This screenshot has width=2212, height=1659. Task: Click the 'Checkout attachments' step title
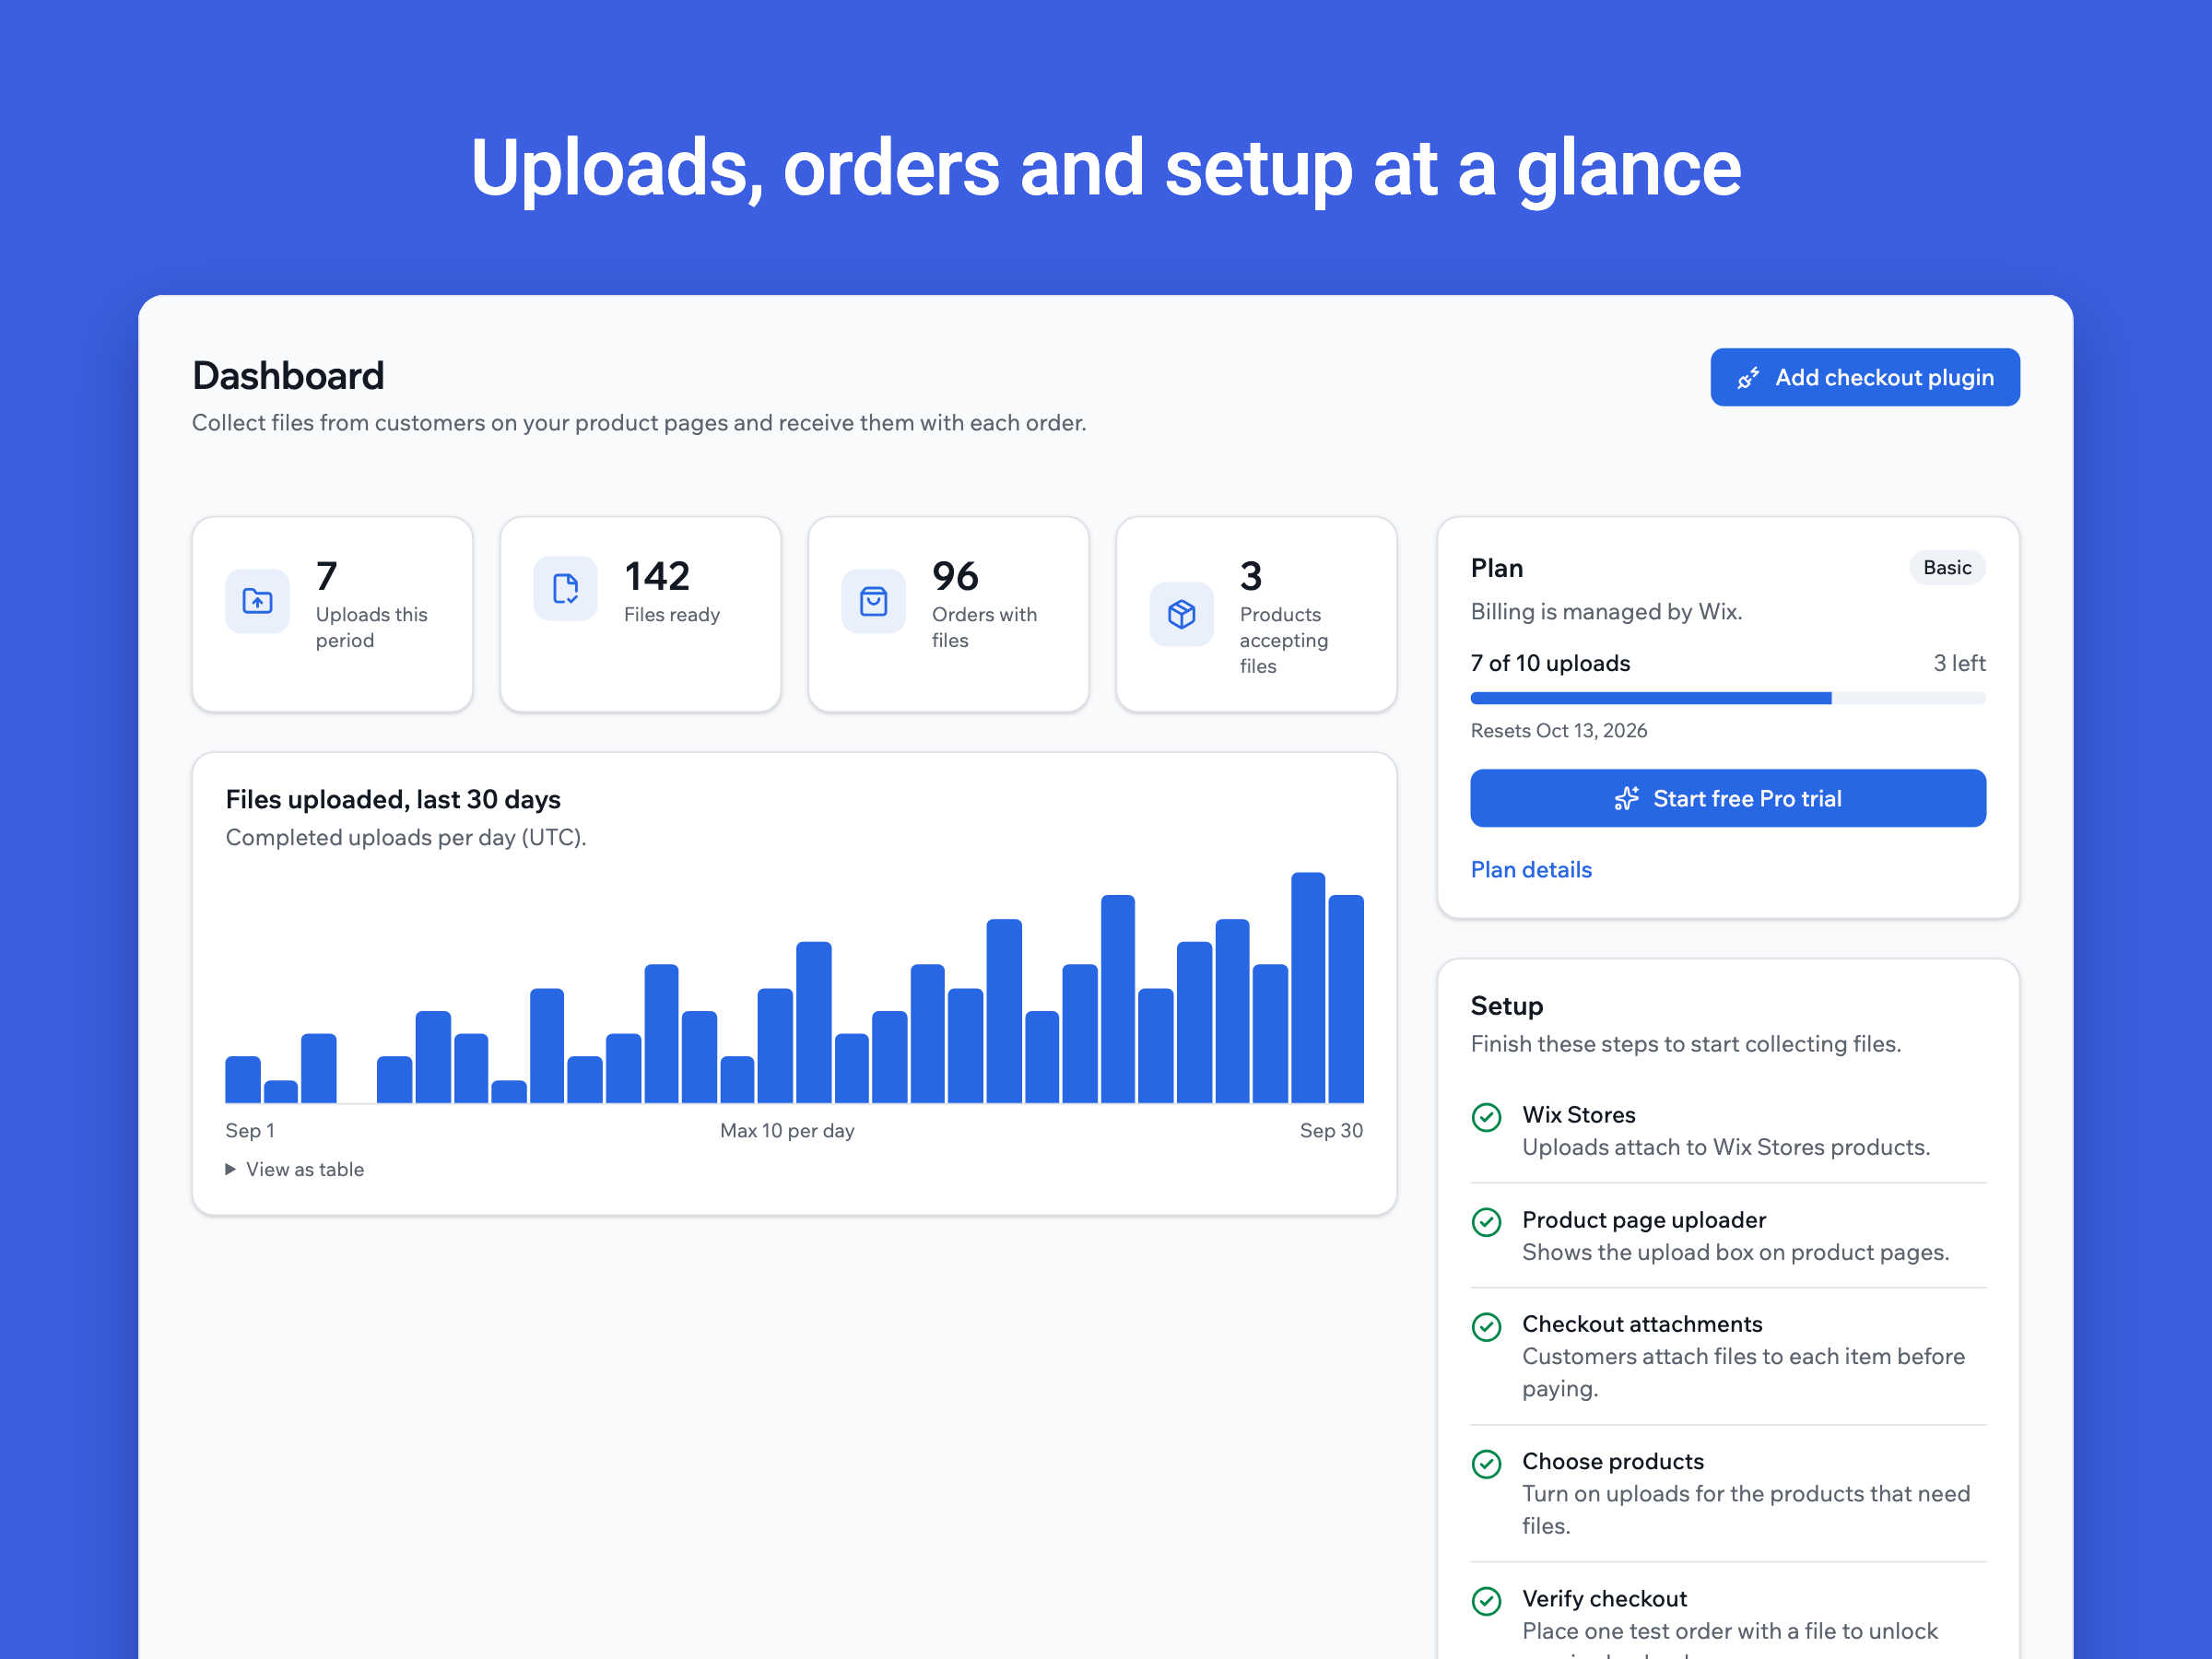(x=1641, y=1324)
